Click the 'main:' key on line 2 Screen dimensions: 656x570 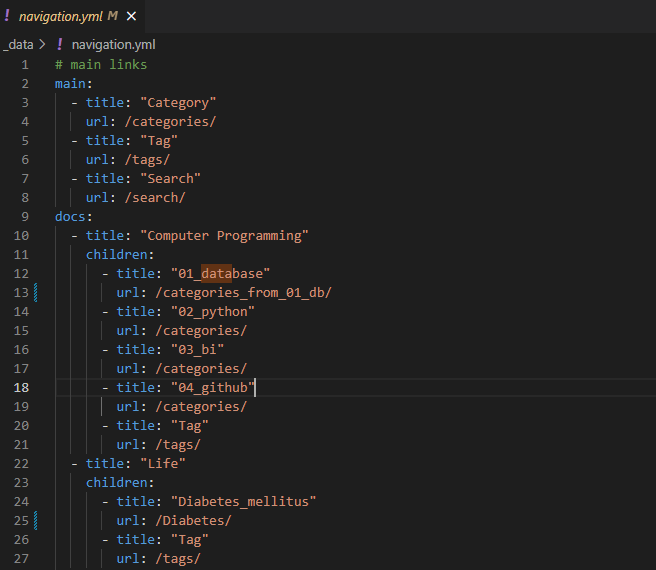click(73, 84)
